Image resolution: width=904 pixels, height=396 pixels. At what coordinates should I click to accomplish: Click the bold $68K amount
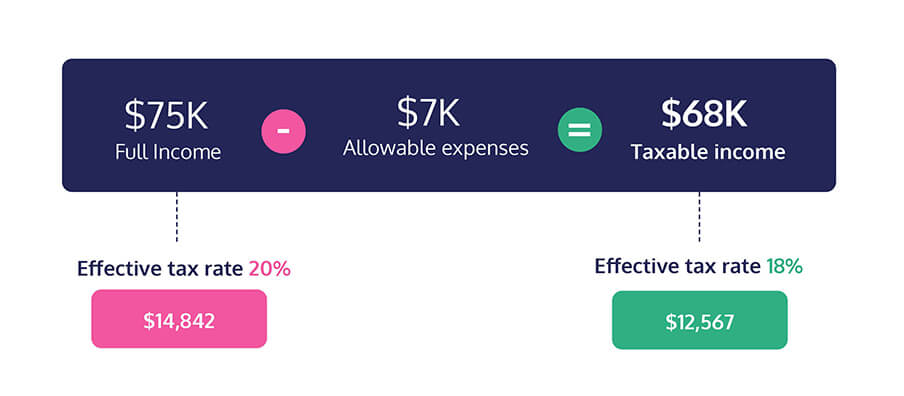pyautogui.click(x=704, y=114)
